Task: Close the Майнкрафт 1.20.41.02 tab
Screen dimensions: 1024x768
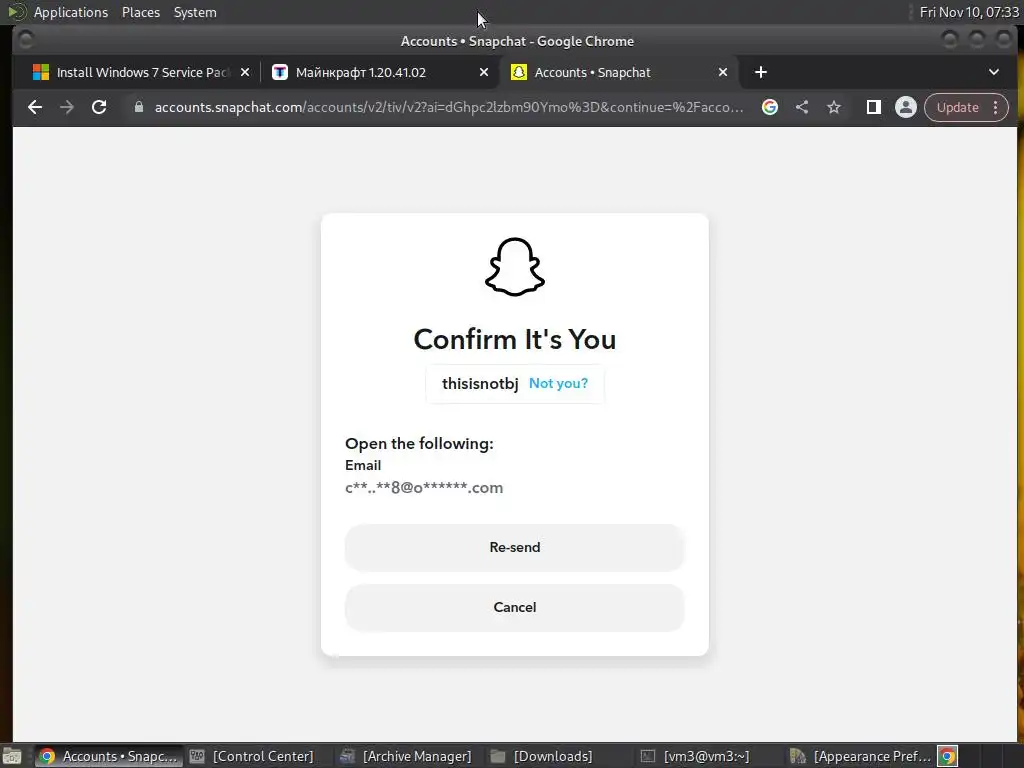Action: click(484, 72)
